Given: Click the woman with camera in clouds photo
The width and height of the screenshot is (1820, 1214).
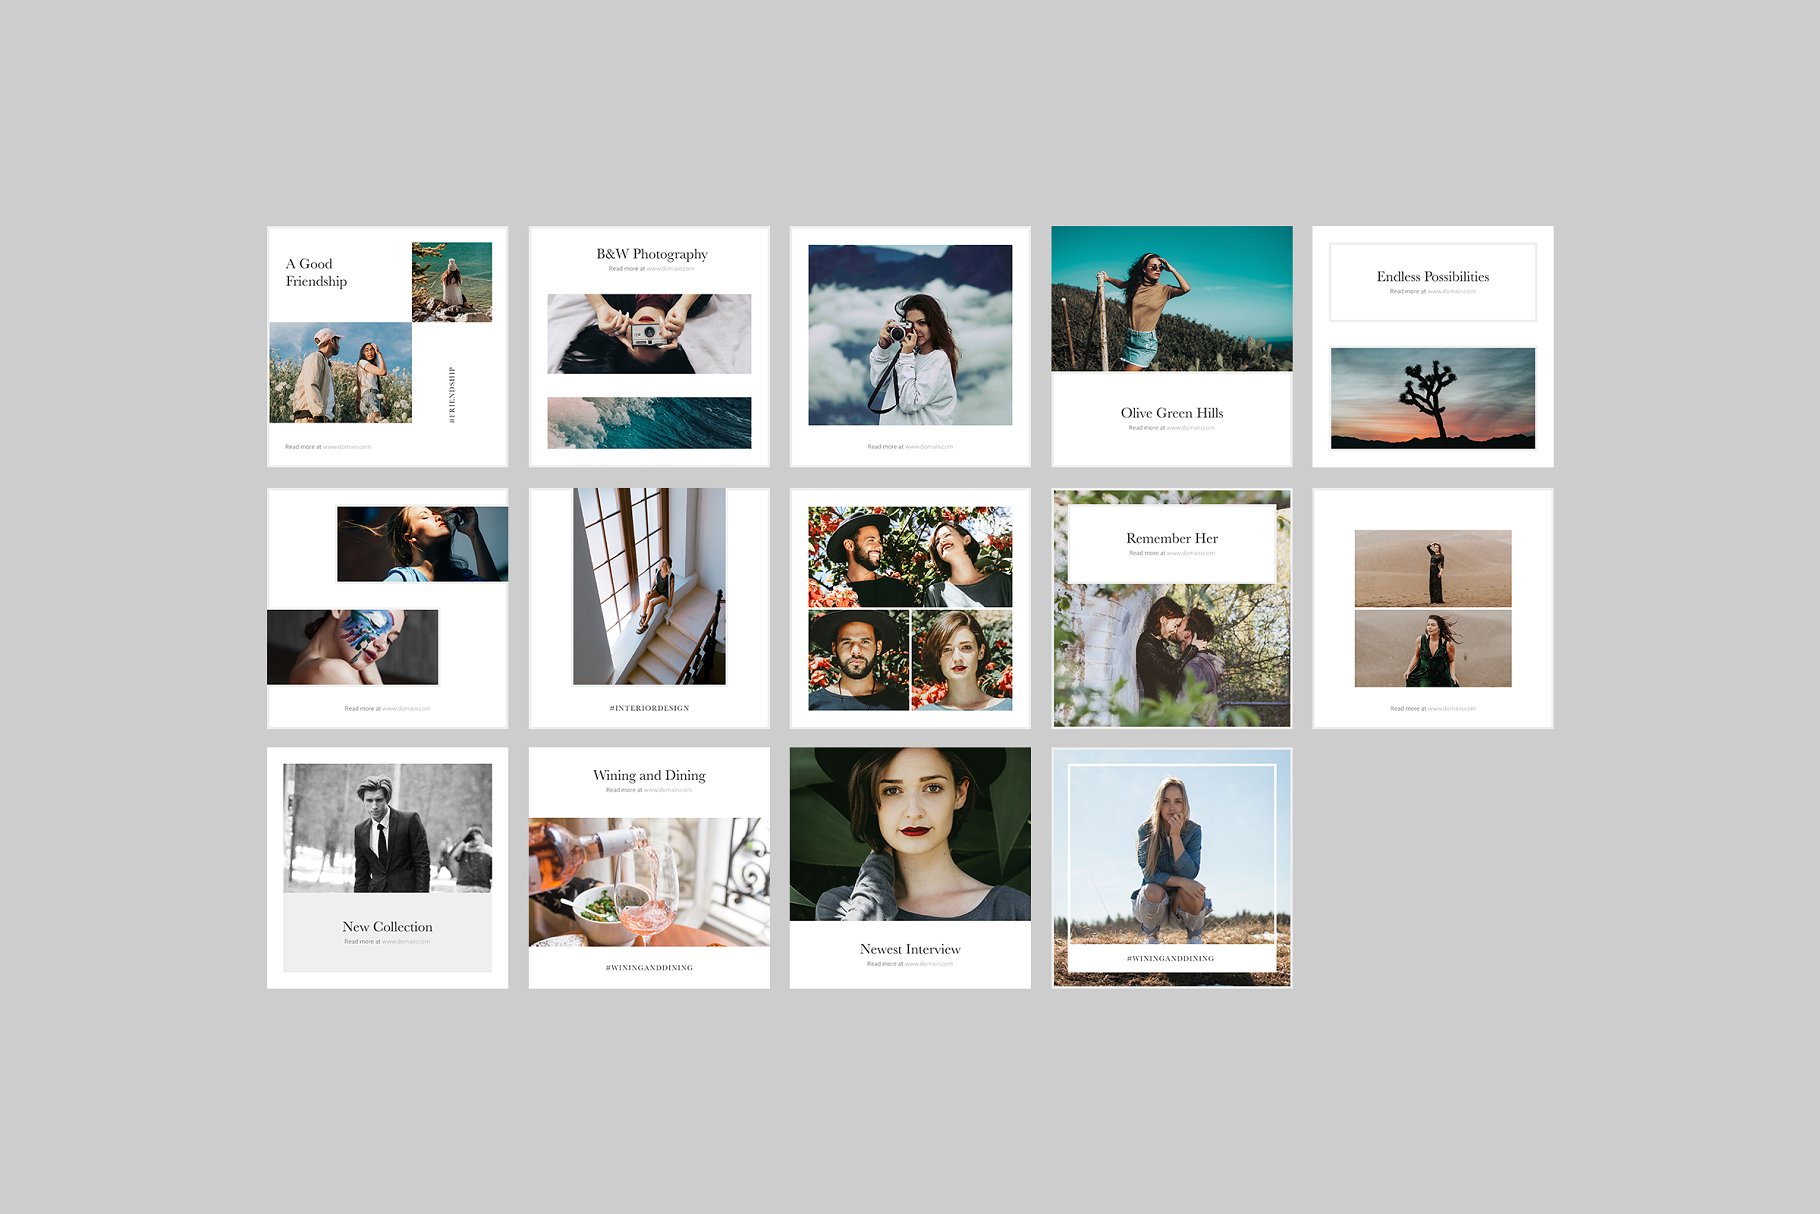Looking at the screenshot, I should point(910,335).
